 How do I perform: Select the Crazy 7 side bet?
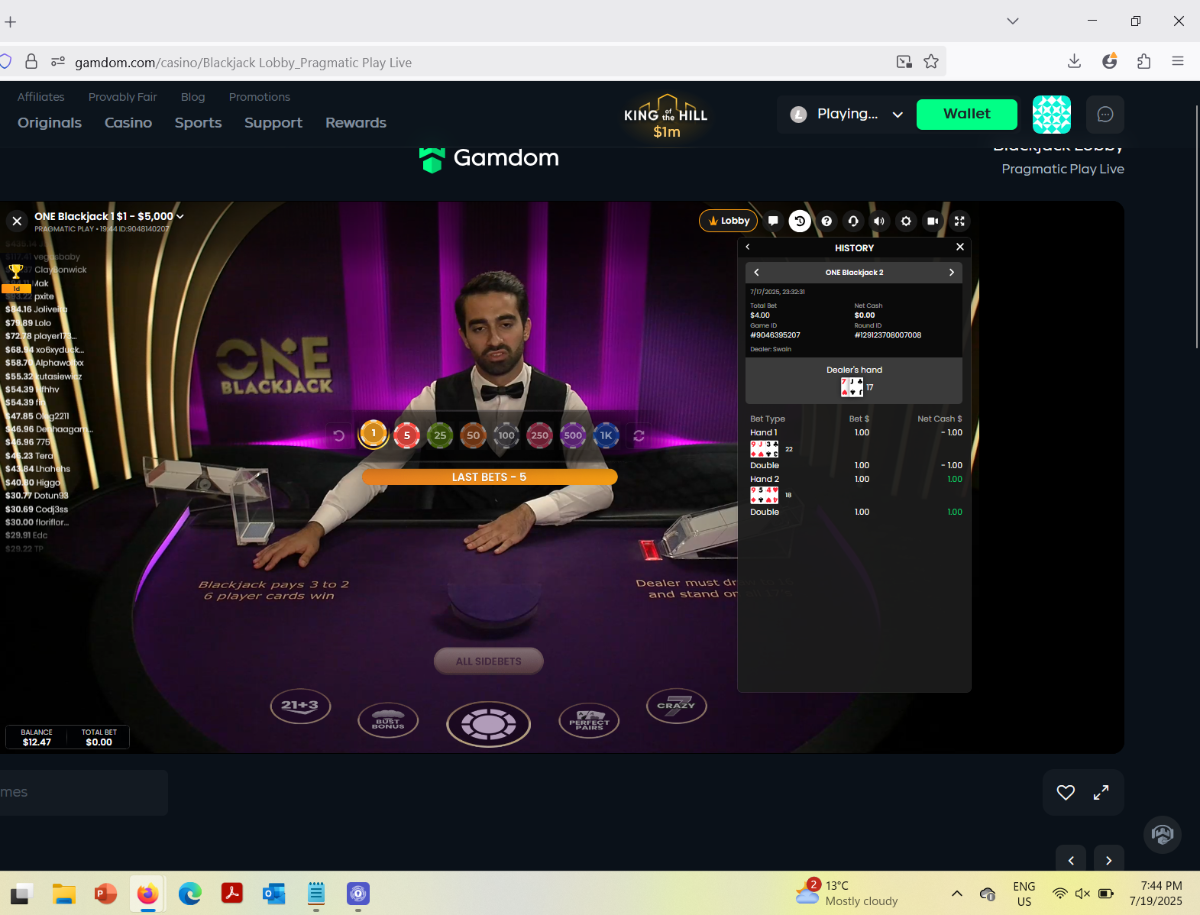tap(676, 706)
